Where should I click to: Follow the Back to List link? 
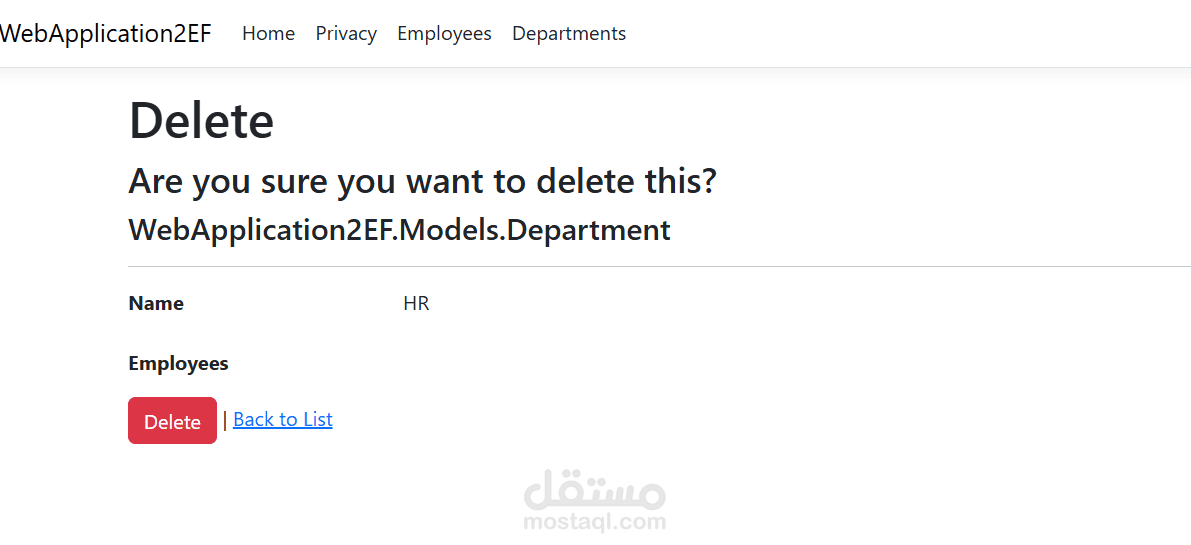[283, 419]
